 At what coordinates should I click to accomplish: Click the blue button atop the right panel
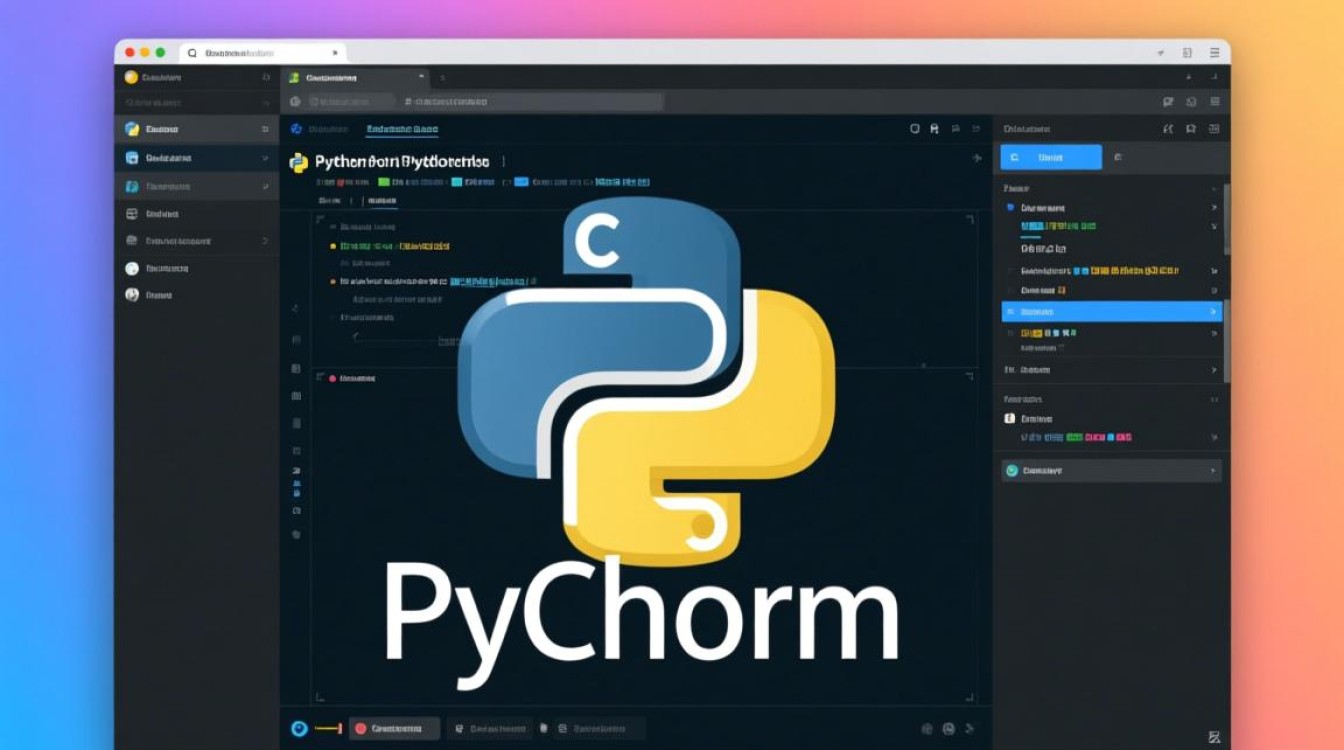[1051, 157]
